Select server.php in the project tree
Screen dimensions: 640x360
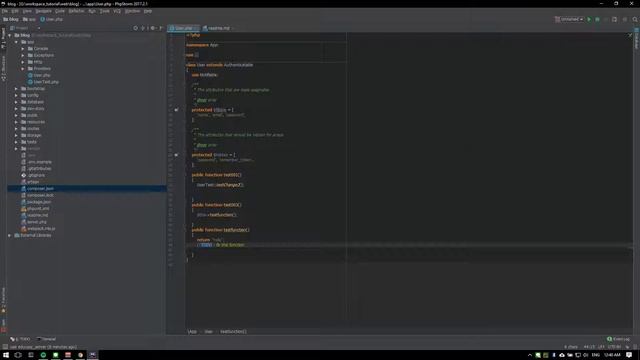(x=34, y=222)
